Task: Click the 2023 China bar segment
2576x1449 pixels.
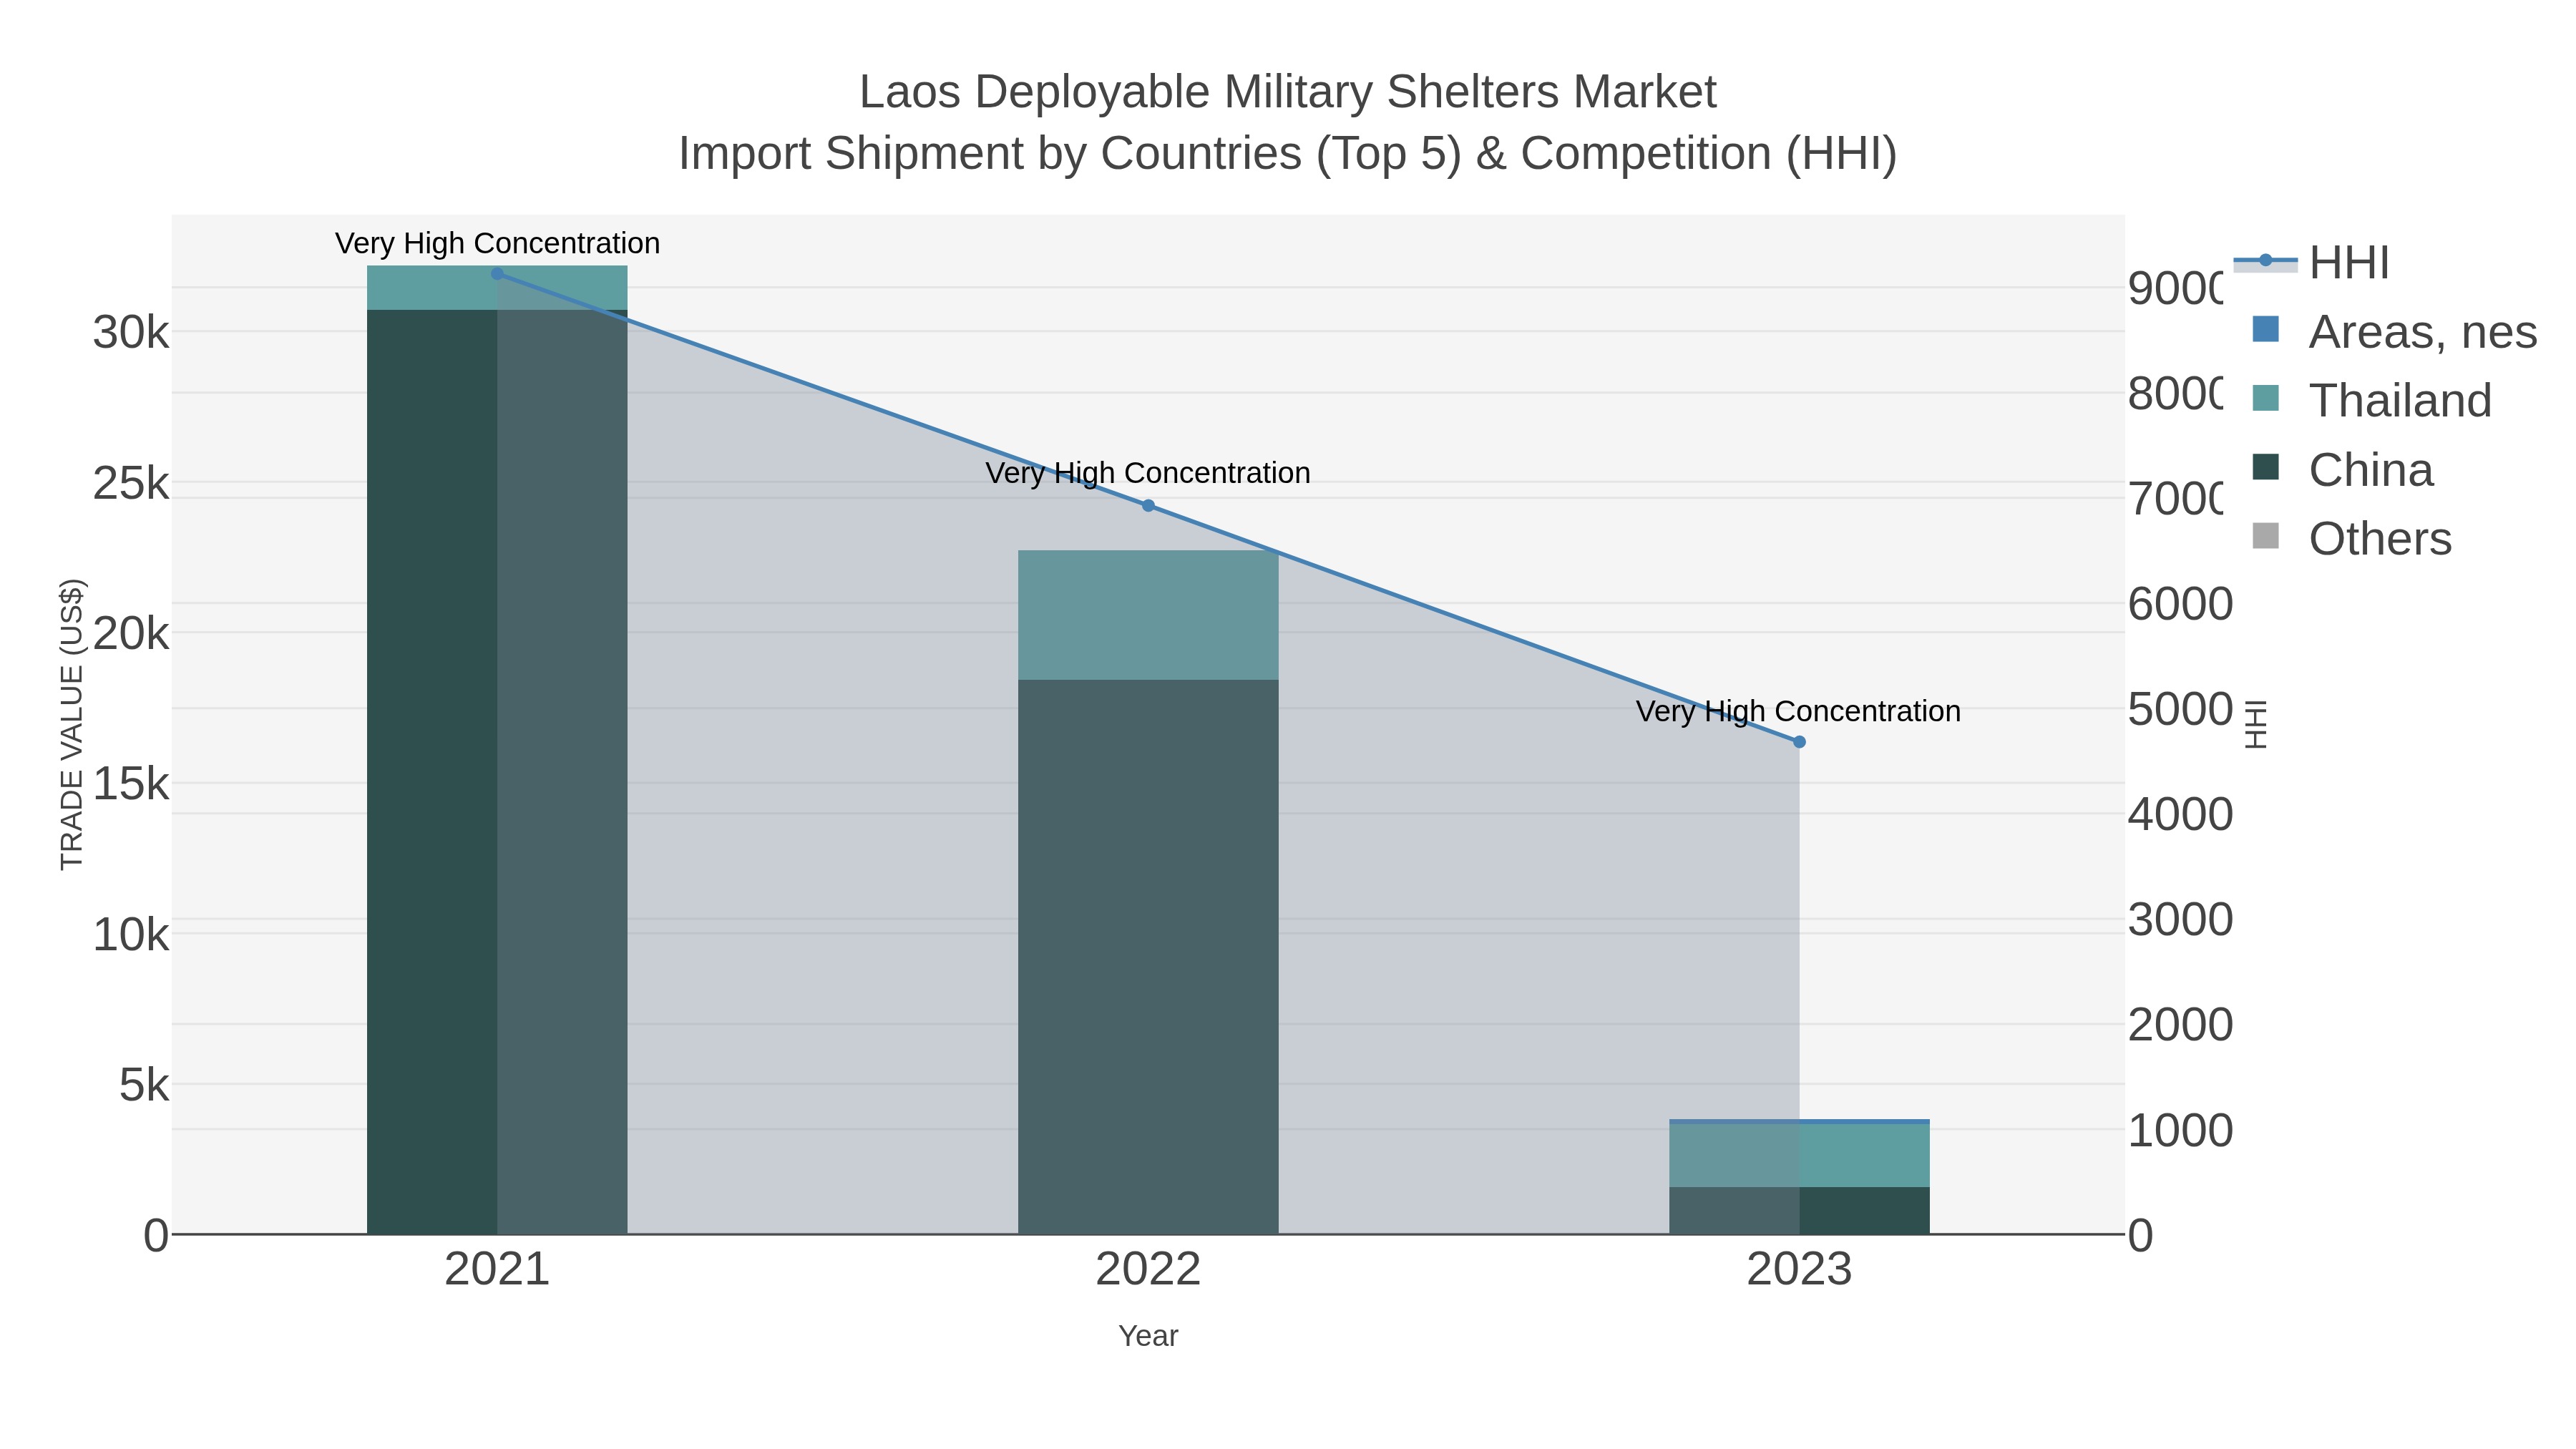Action: pos(1799,1210)
